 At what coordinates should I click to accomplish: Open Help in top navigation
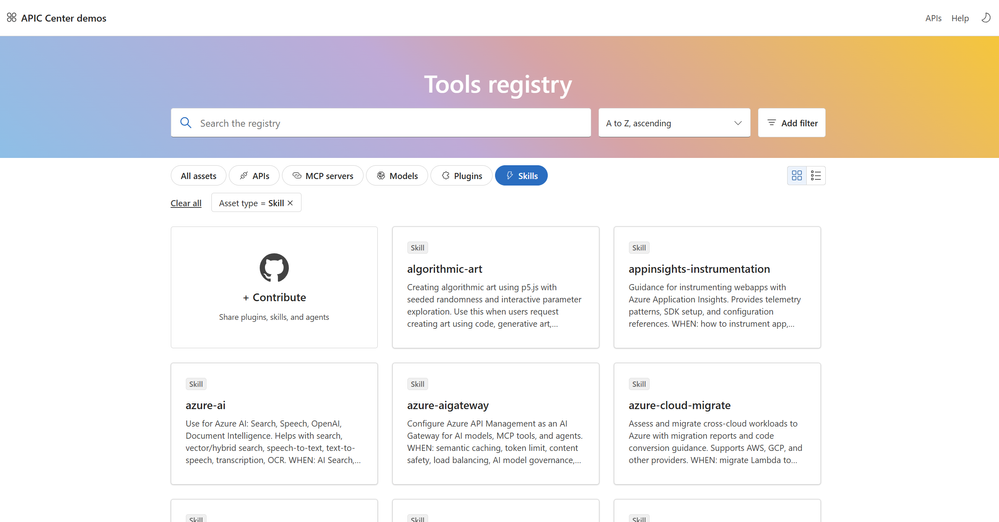[x=960, y=18]
